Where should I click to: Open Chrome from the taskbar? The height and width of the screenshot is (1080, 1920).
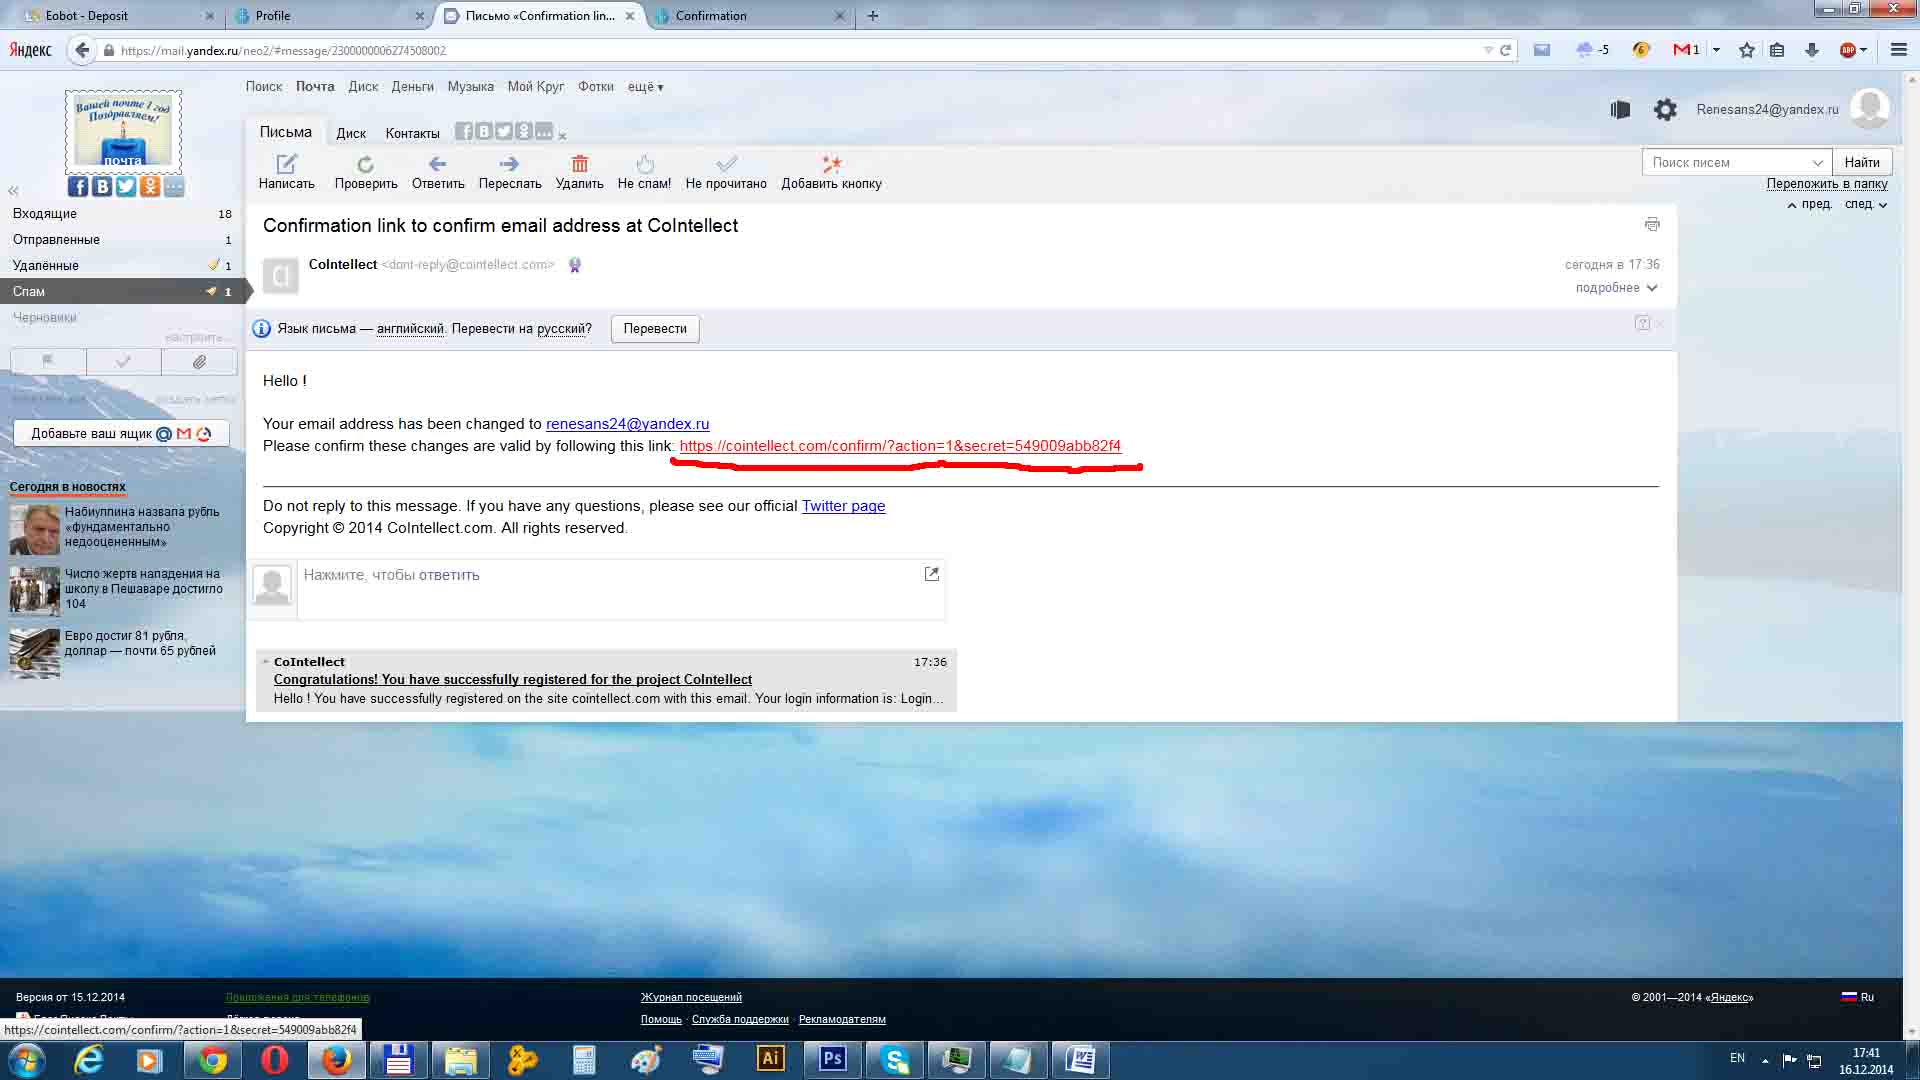coord(212,1059)
